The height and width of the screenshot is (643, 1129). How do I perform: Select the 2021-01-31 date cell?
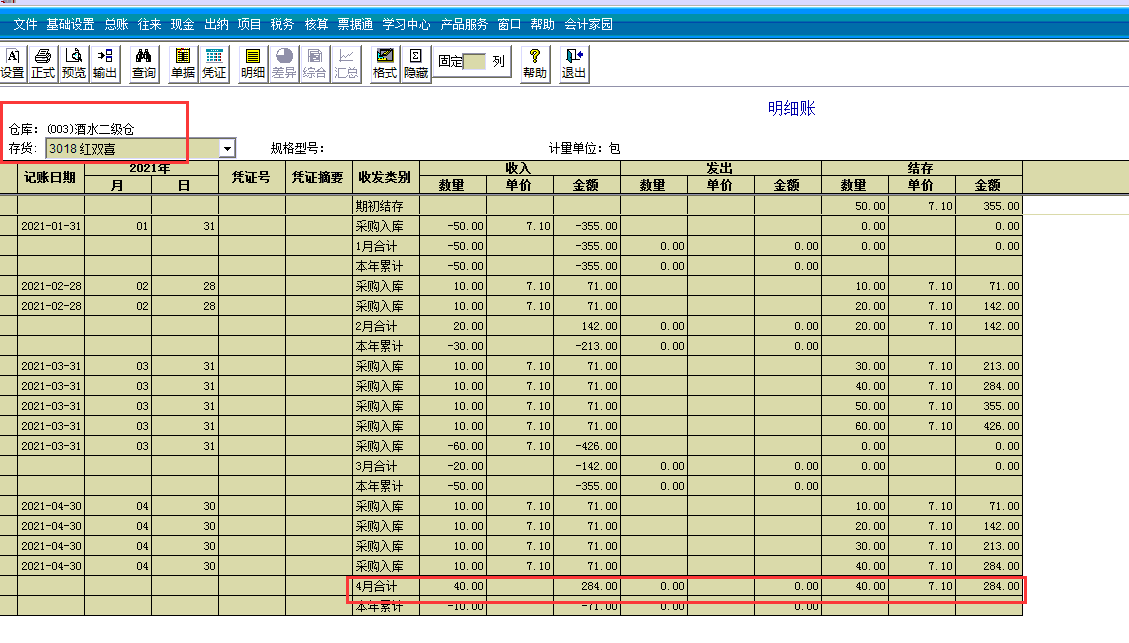[x=50, y=226]
